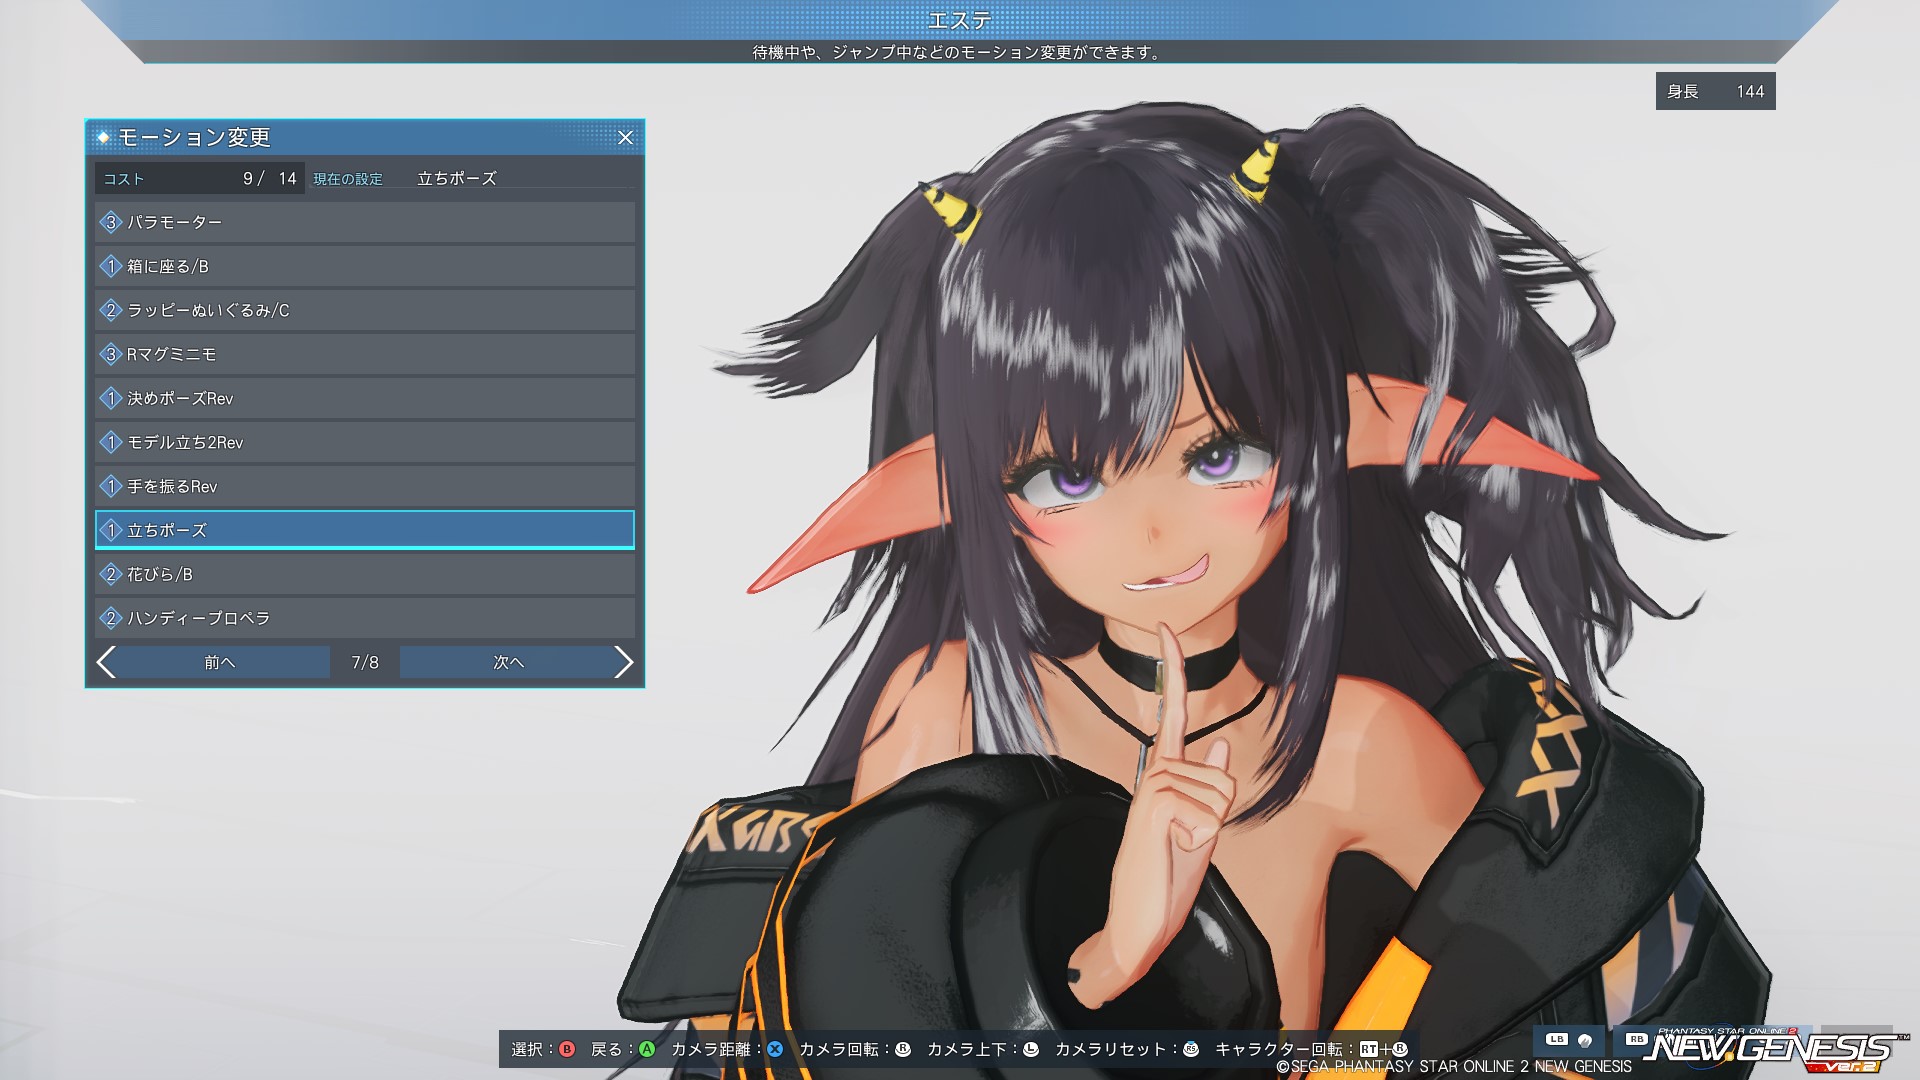Choose ラッピーぬいぐるみ/C from the list
The image size is (1920, 1080).
click(x=365, y=310)
